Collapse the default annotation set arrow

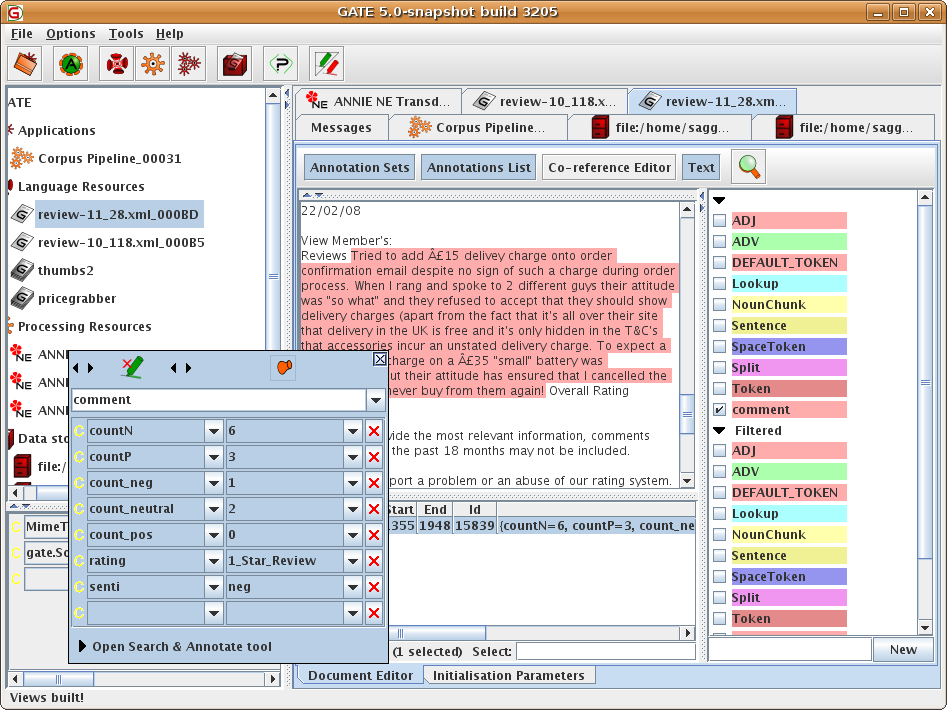click(719, 200)
